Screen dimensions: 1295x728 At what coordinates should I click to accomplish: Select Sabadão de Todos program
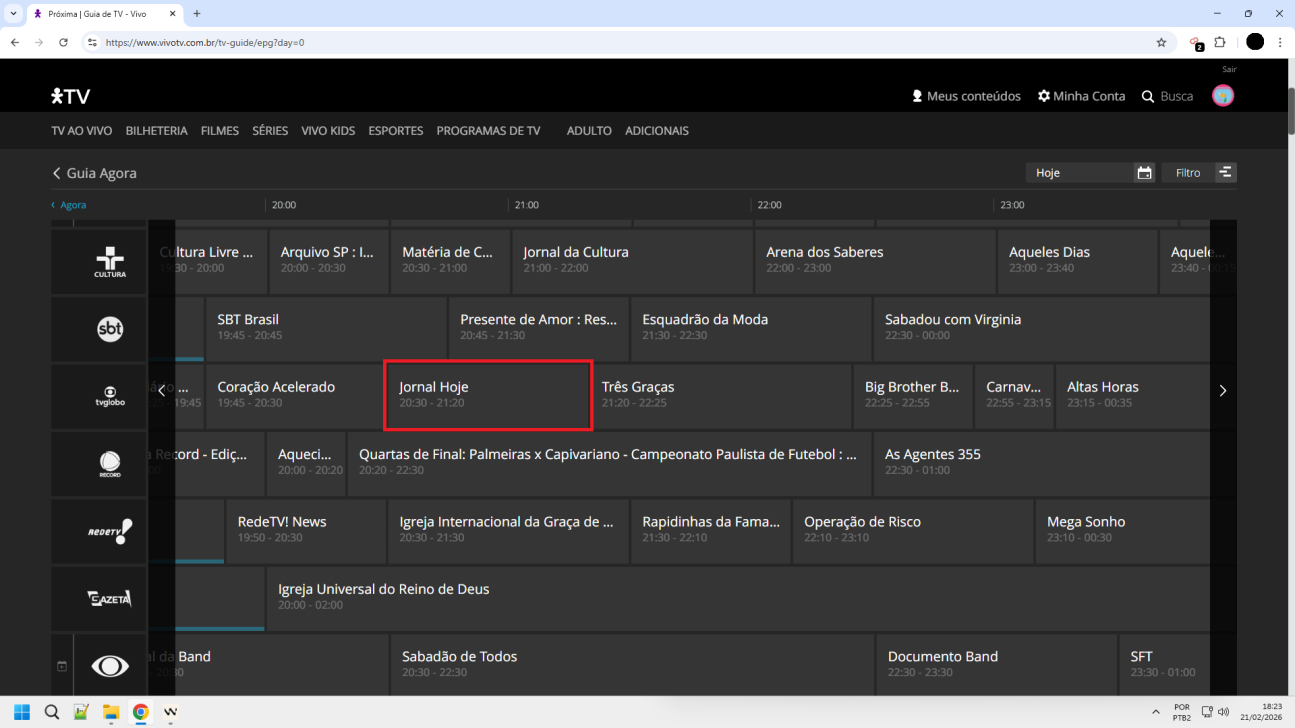click(x=632, y=665)
